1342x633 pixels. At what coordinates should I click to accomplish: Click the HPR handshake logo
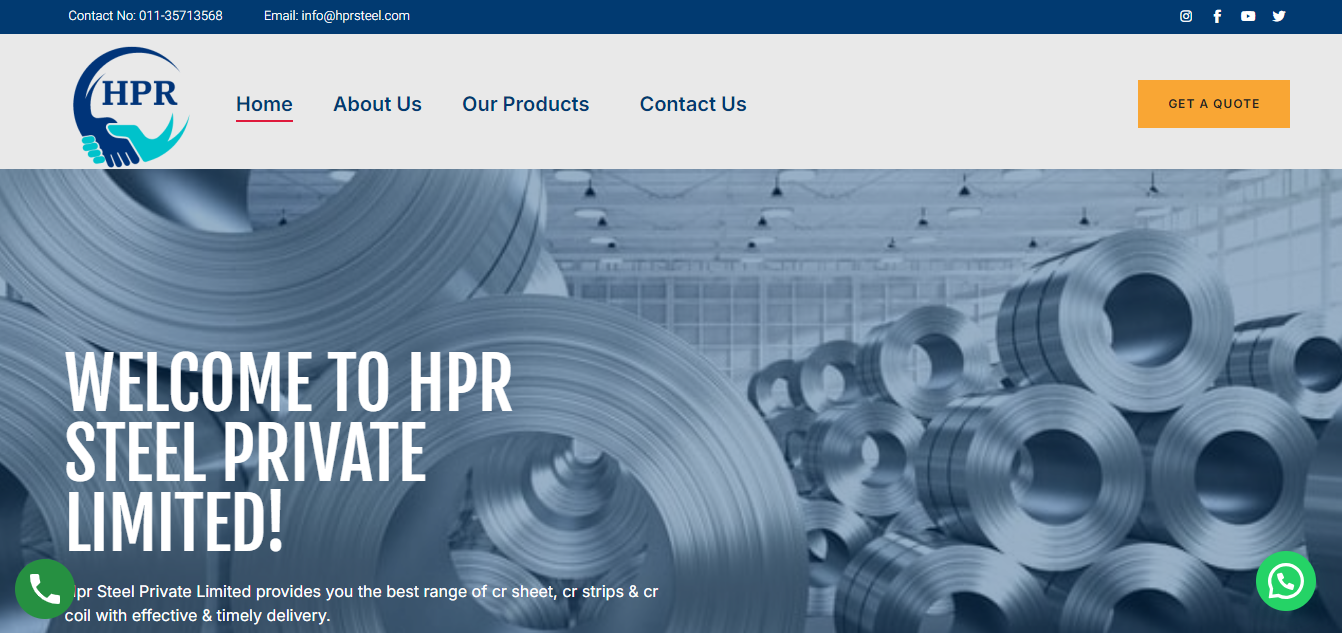click(131, 106)
